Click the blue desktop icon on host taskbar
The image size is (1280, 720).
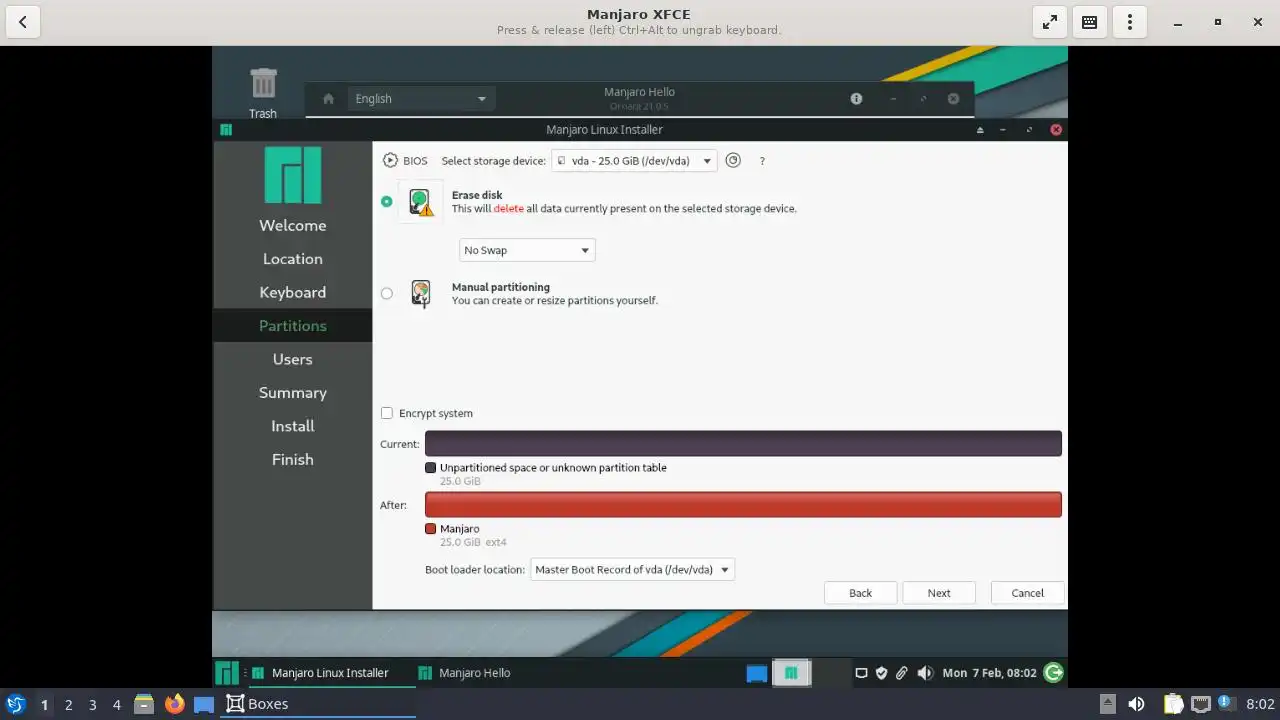[204, 704]
